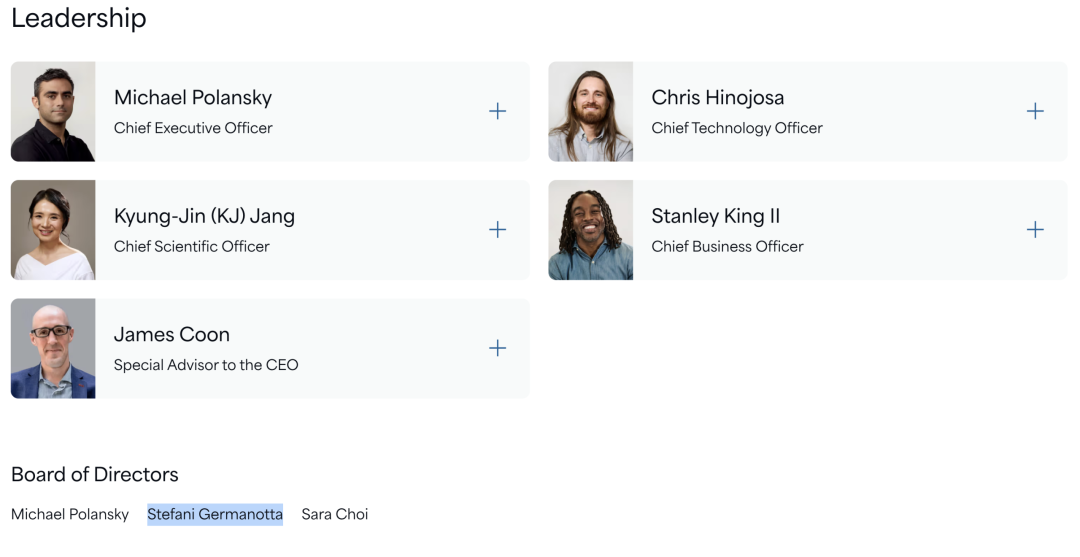This screenshot has width=1080, height=557.
Task: Expand Michael Polansky's bio with plus icon
Action: coord(497,112)
